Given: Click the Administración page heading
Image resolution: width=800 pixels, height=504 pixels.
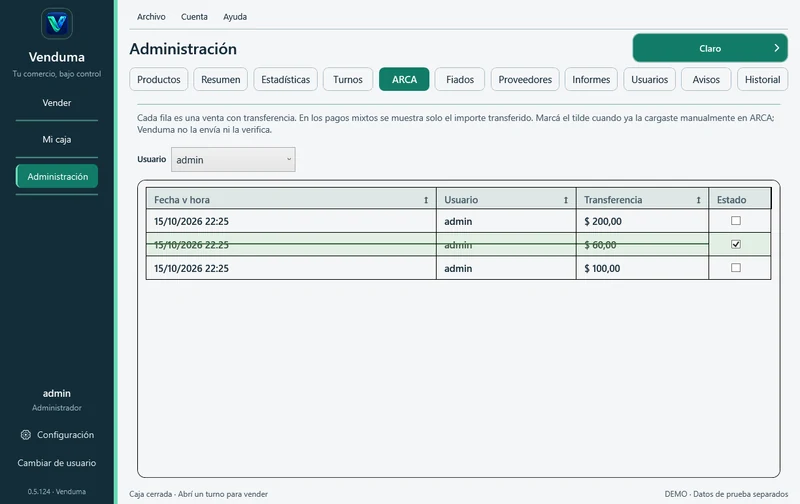Looking at the screenshot, I should click(x=183, y=49).
